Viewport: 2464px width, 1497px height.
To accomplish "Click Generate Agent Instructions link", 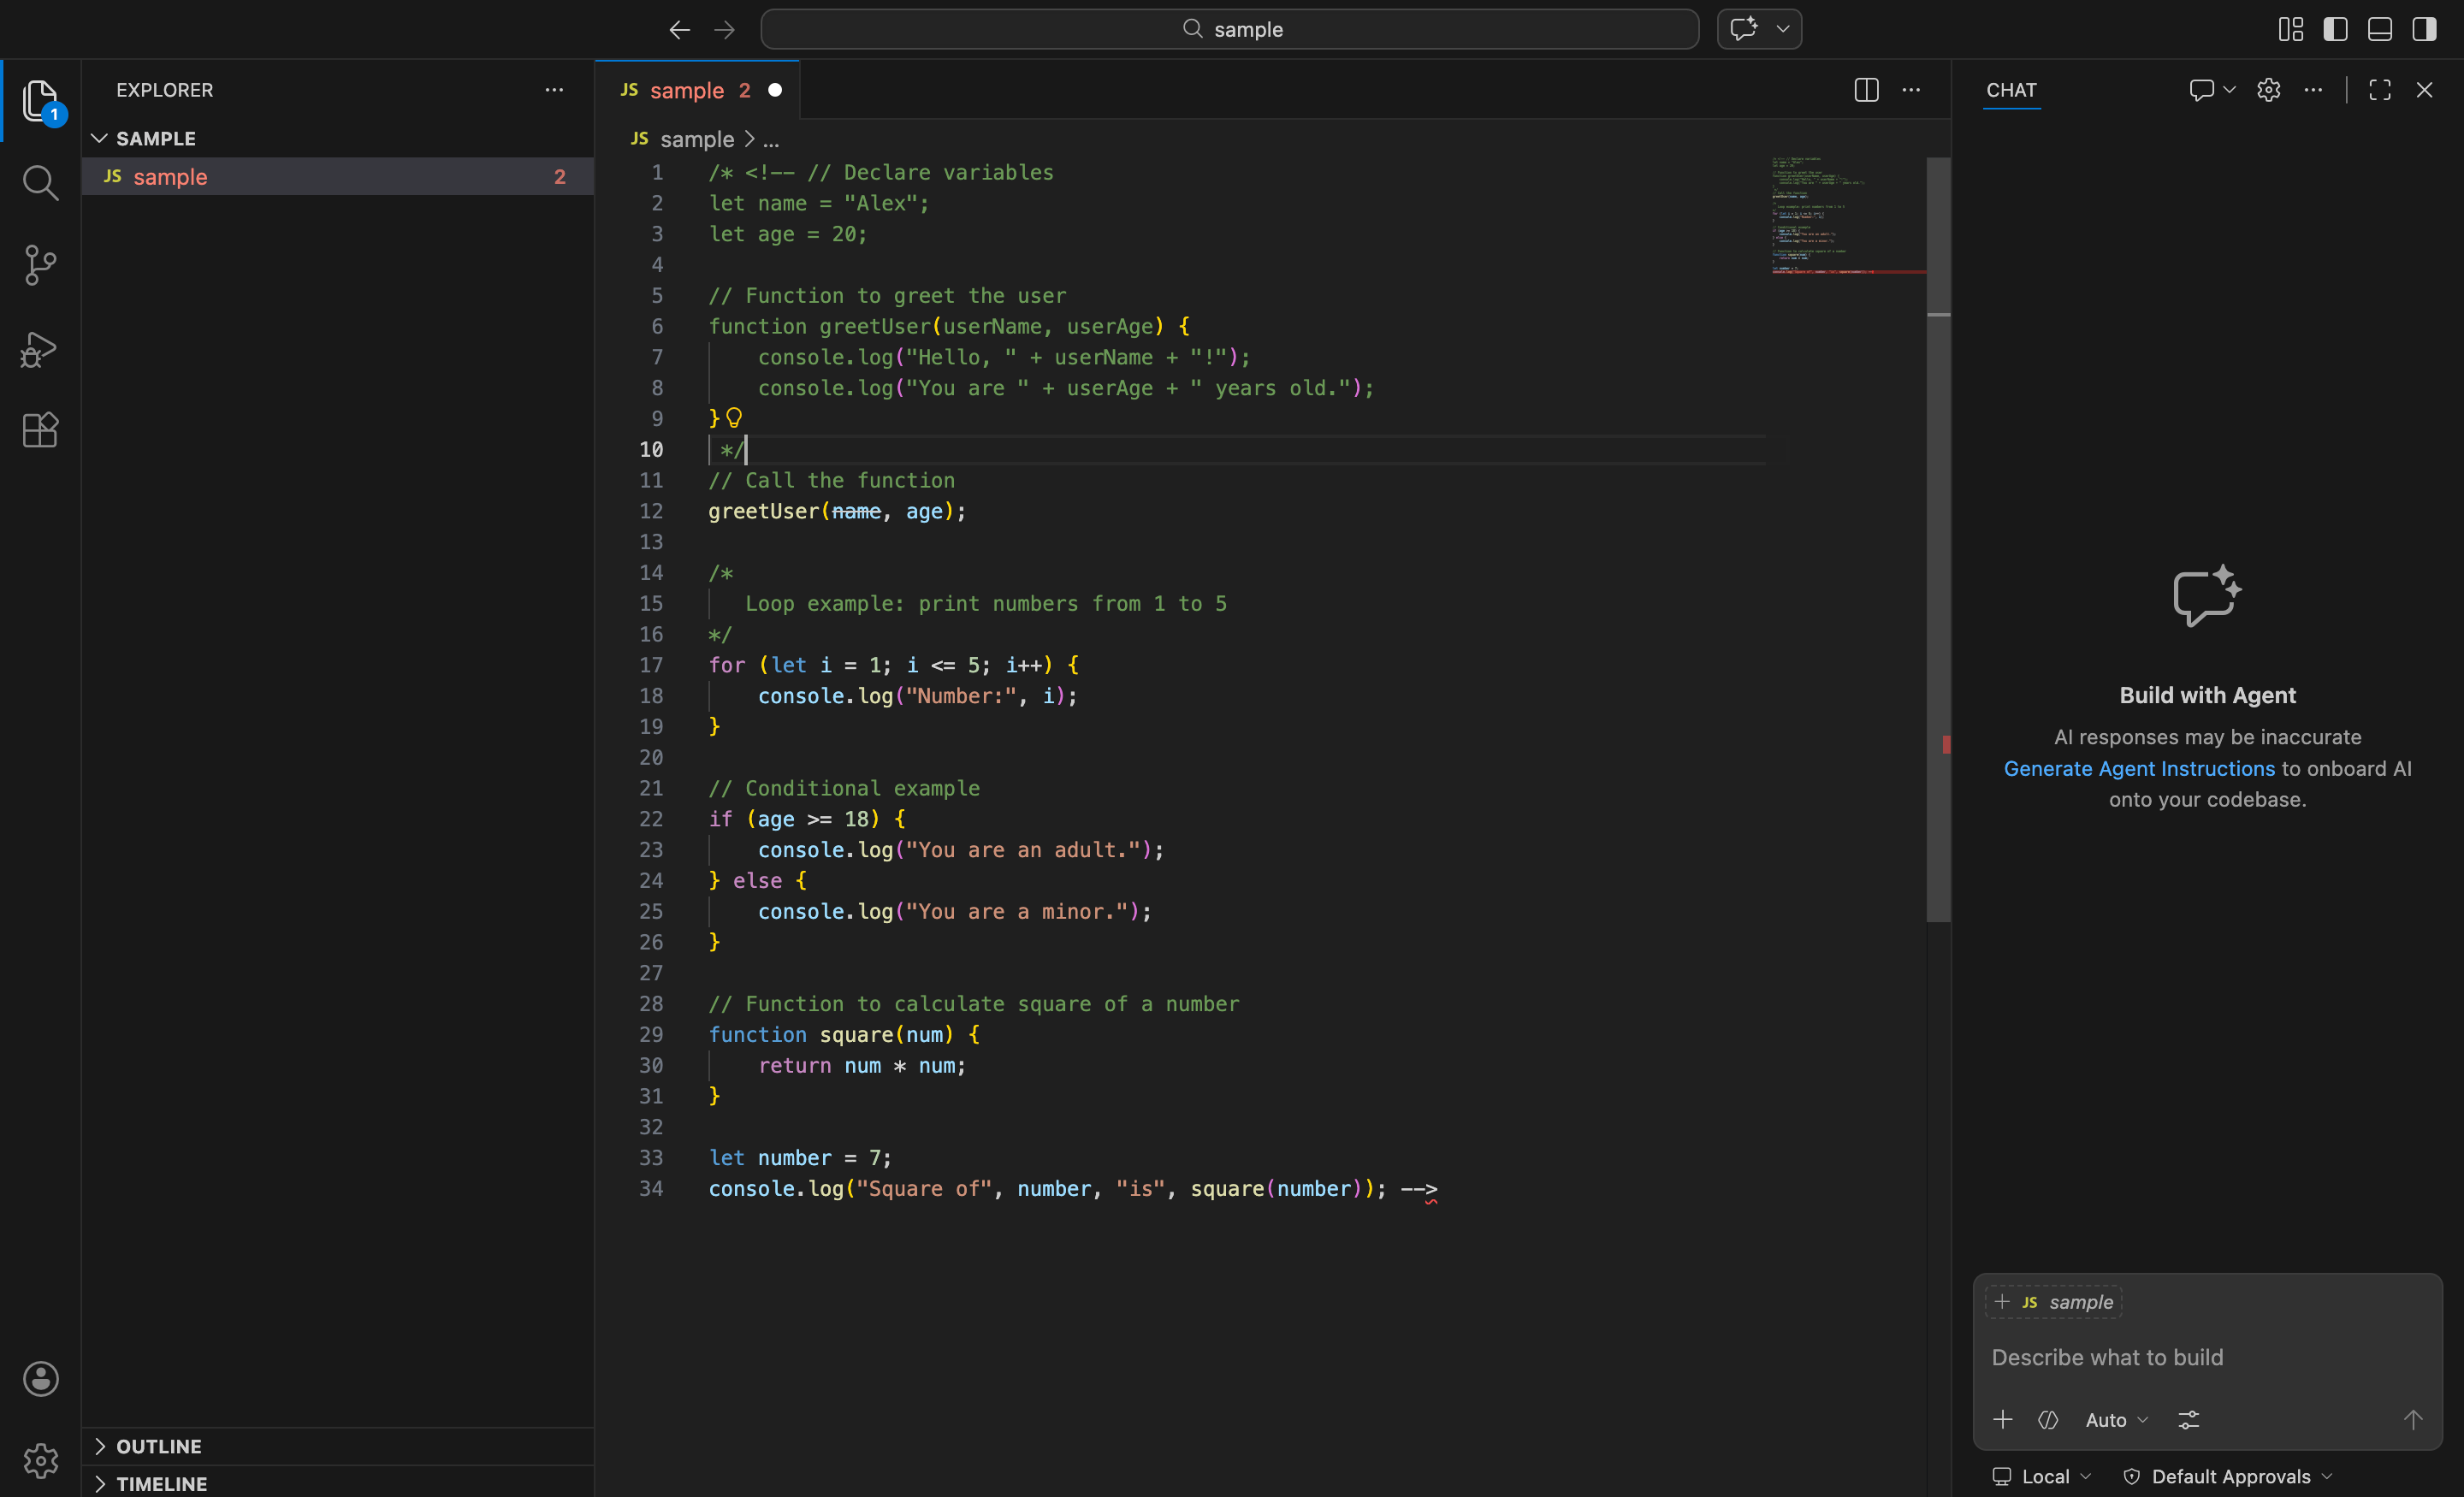I will [2138, 768].
